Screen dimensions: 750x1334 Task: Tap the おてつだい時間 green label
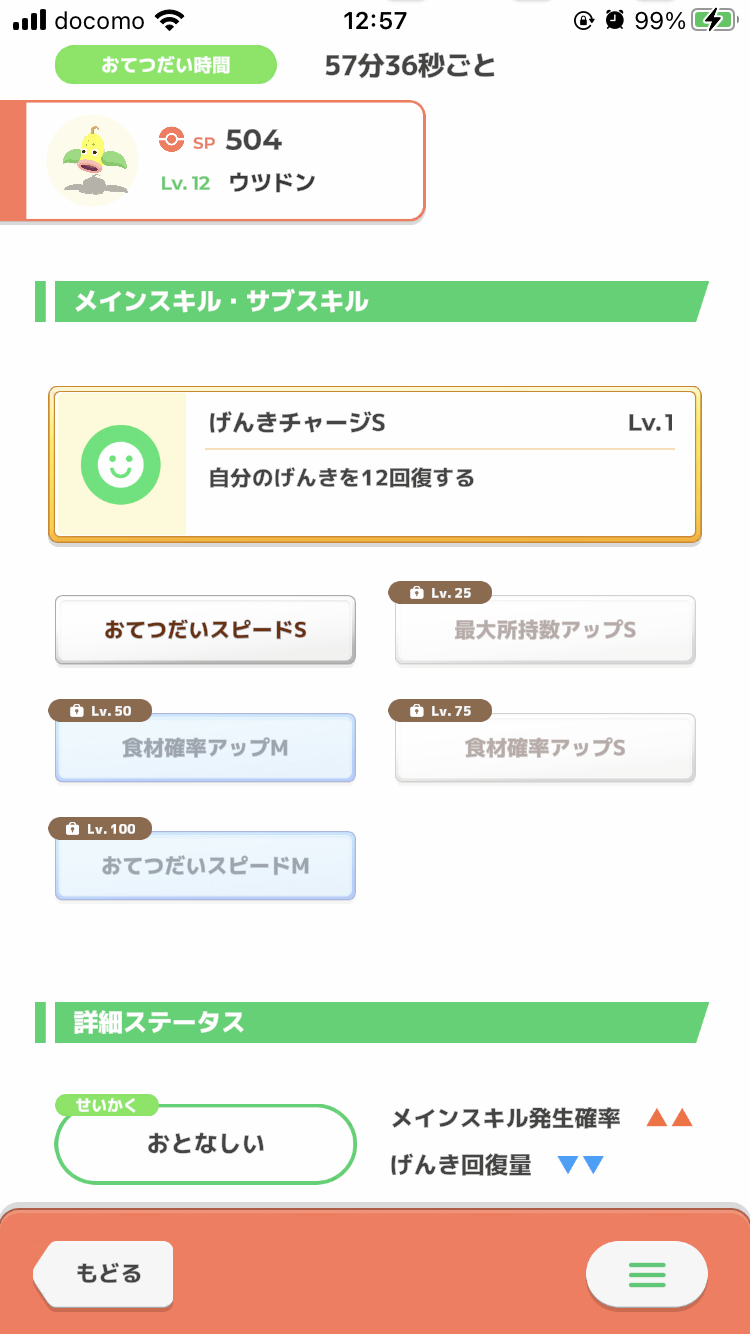pyautogui.click(x=165, y=65)
